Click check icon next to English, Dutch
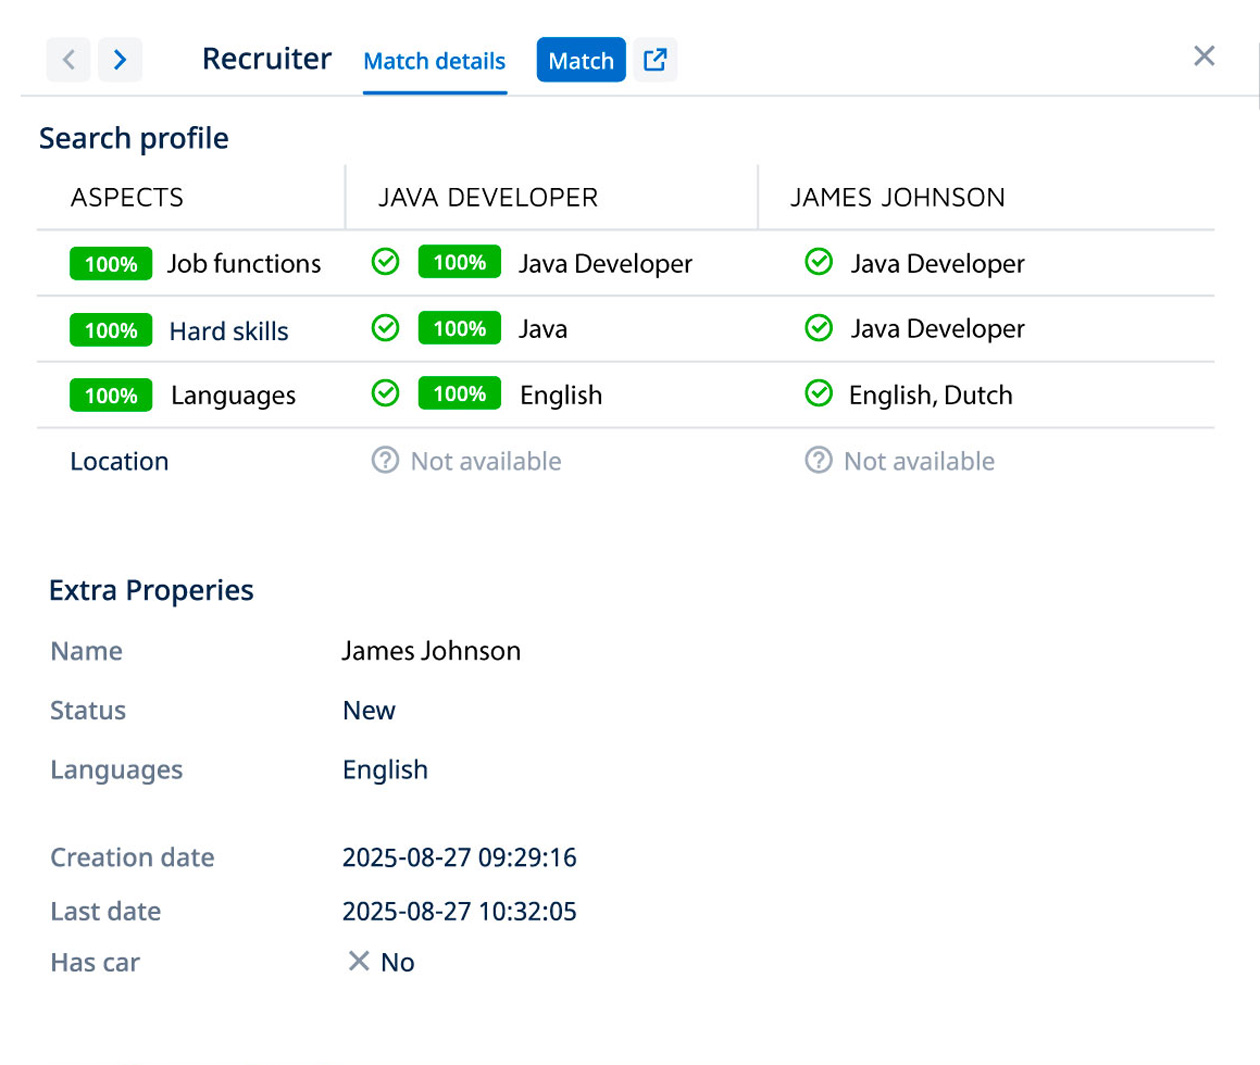Viewport: 1260px width, 1065px height. (818, 394)
